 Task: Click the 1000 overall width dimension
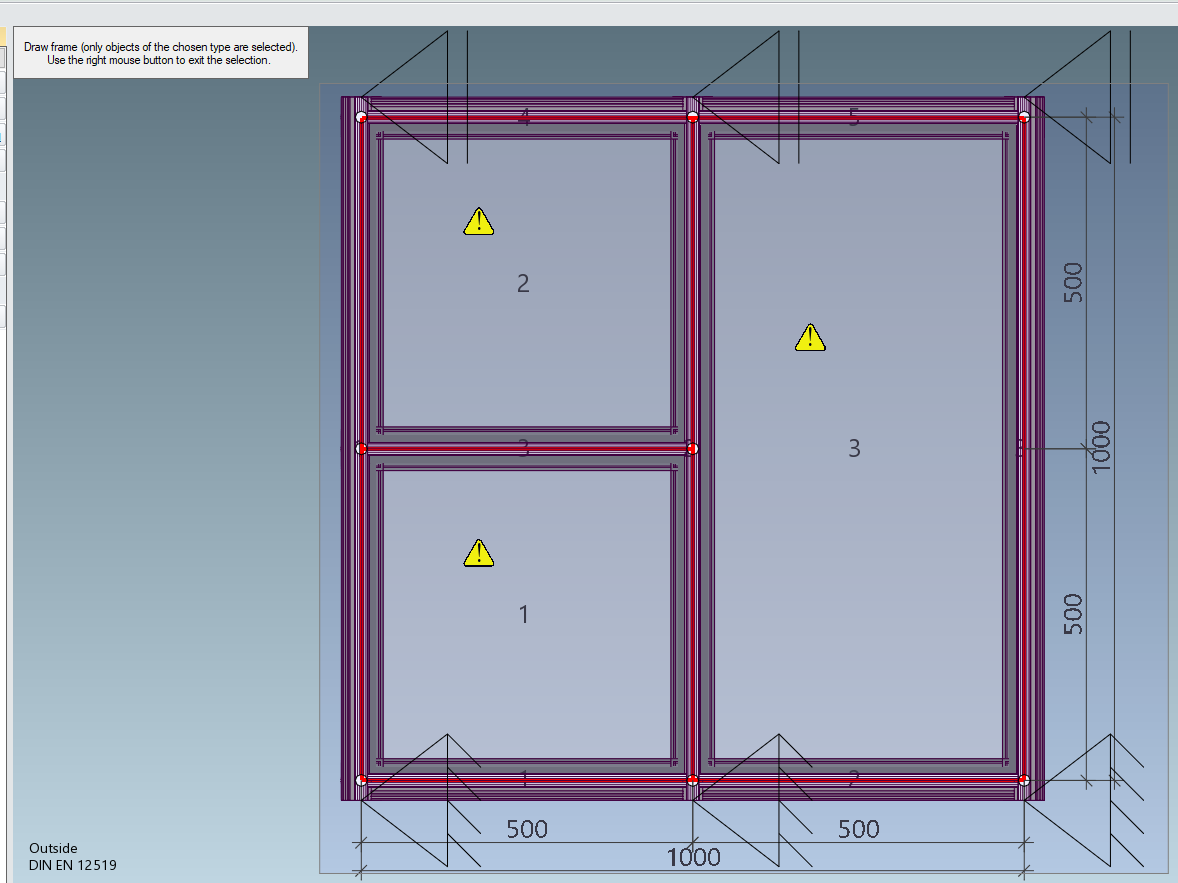tap(693, 858)
